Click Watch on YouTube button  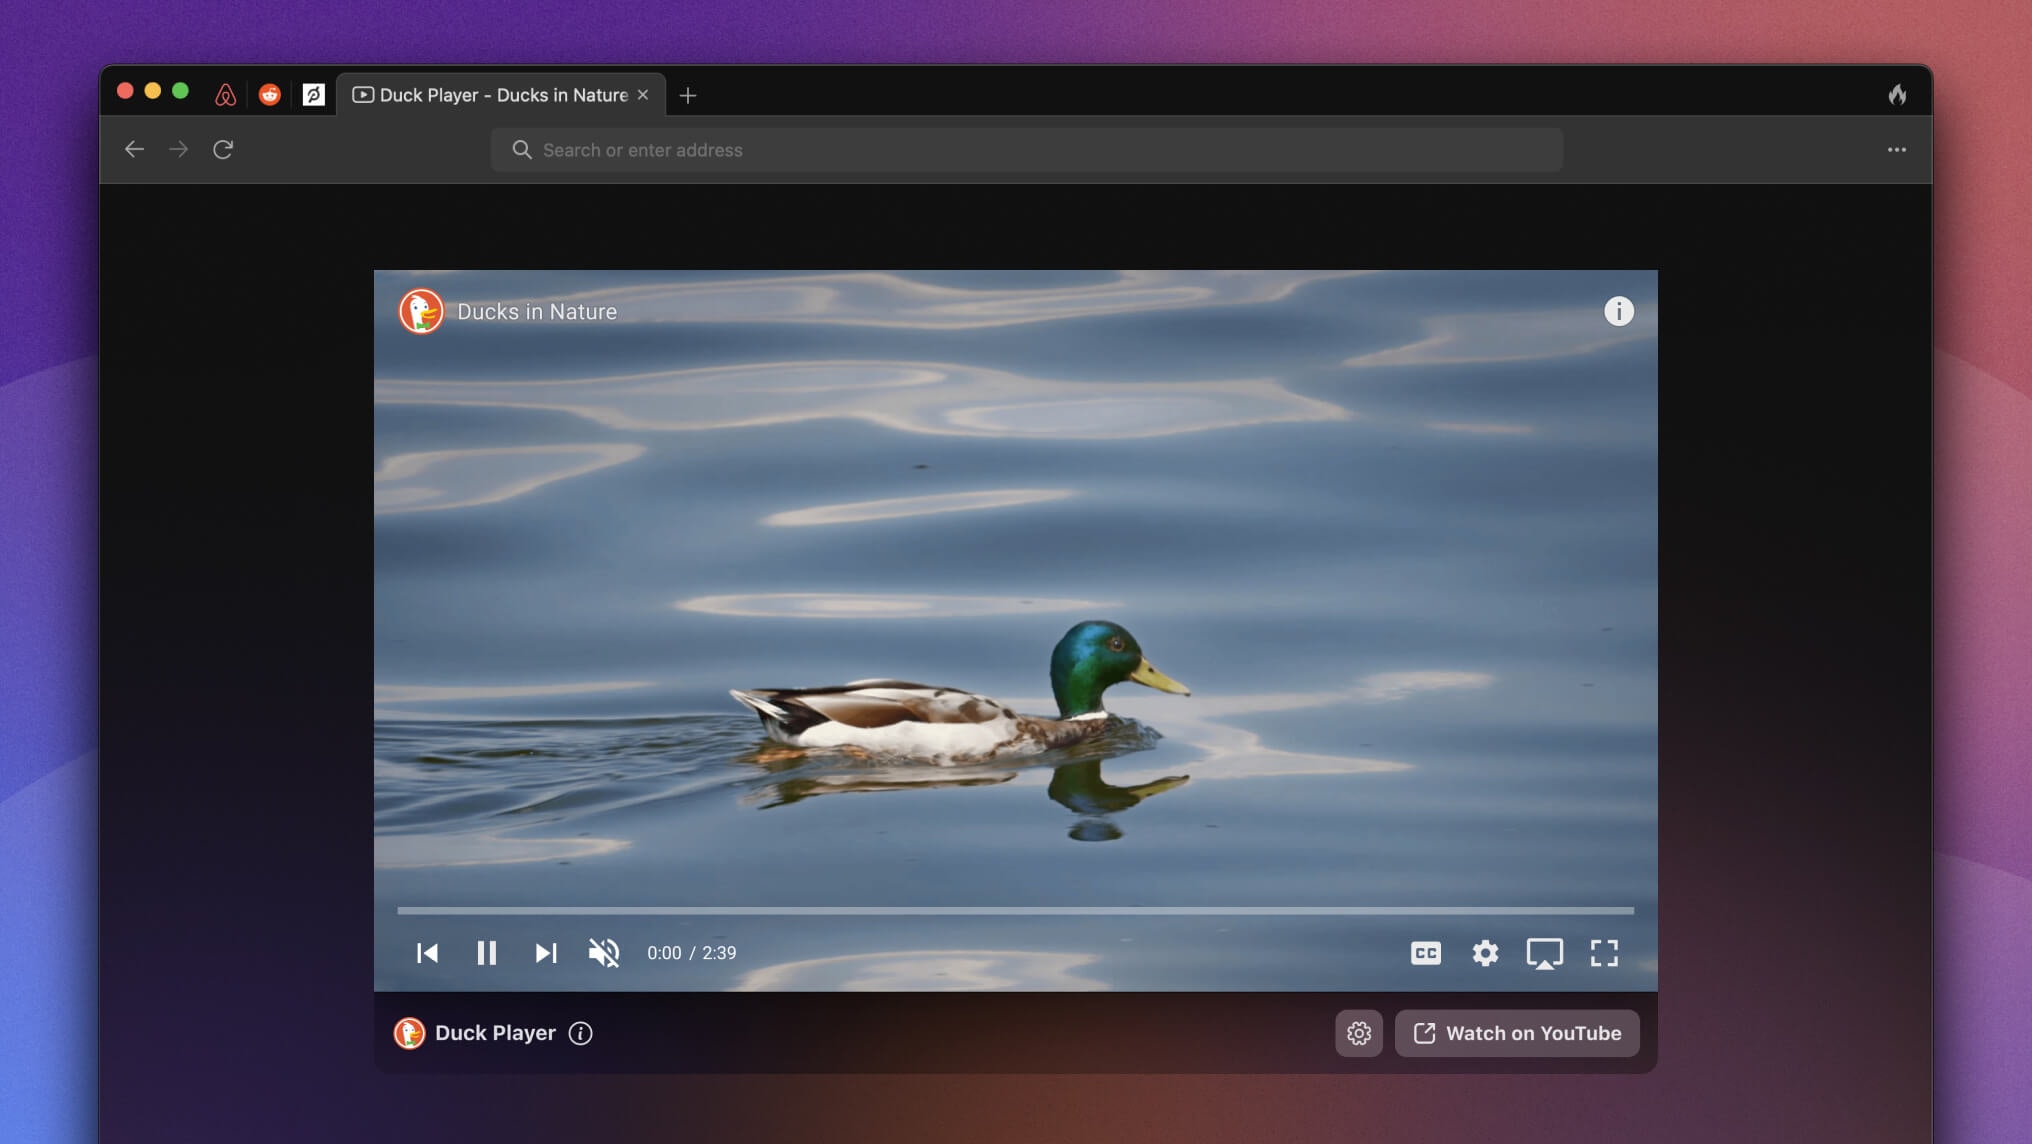1517,1032
